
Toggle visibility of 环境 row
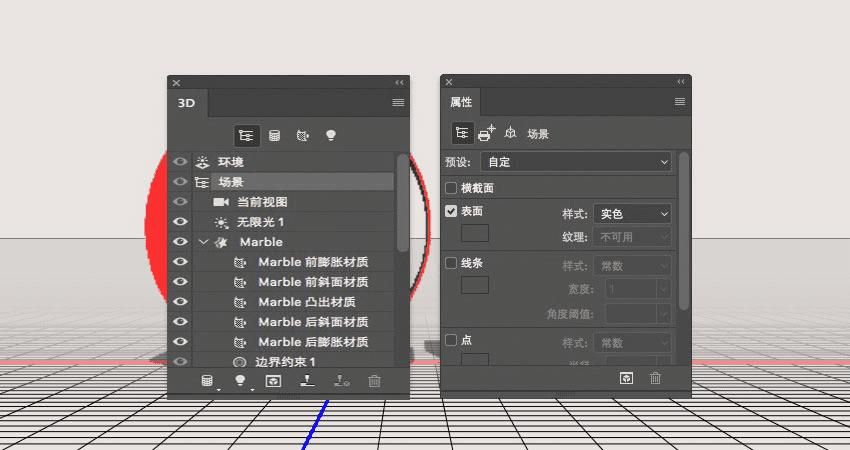[180, 162]
